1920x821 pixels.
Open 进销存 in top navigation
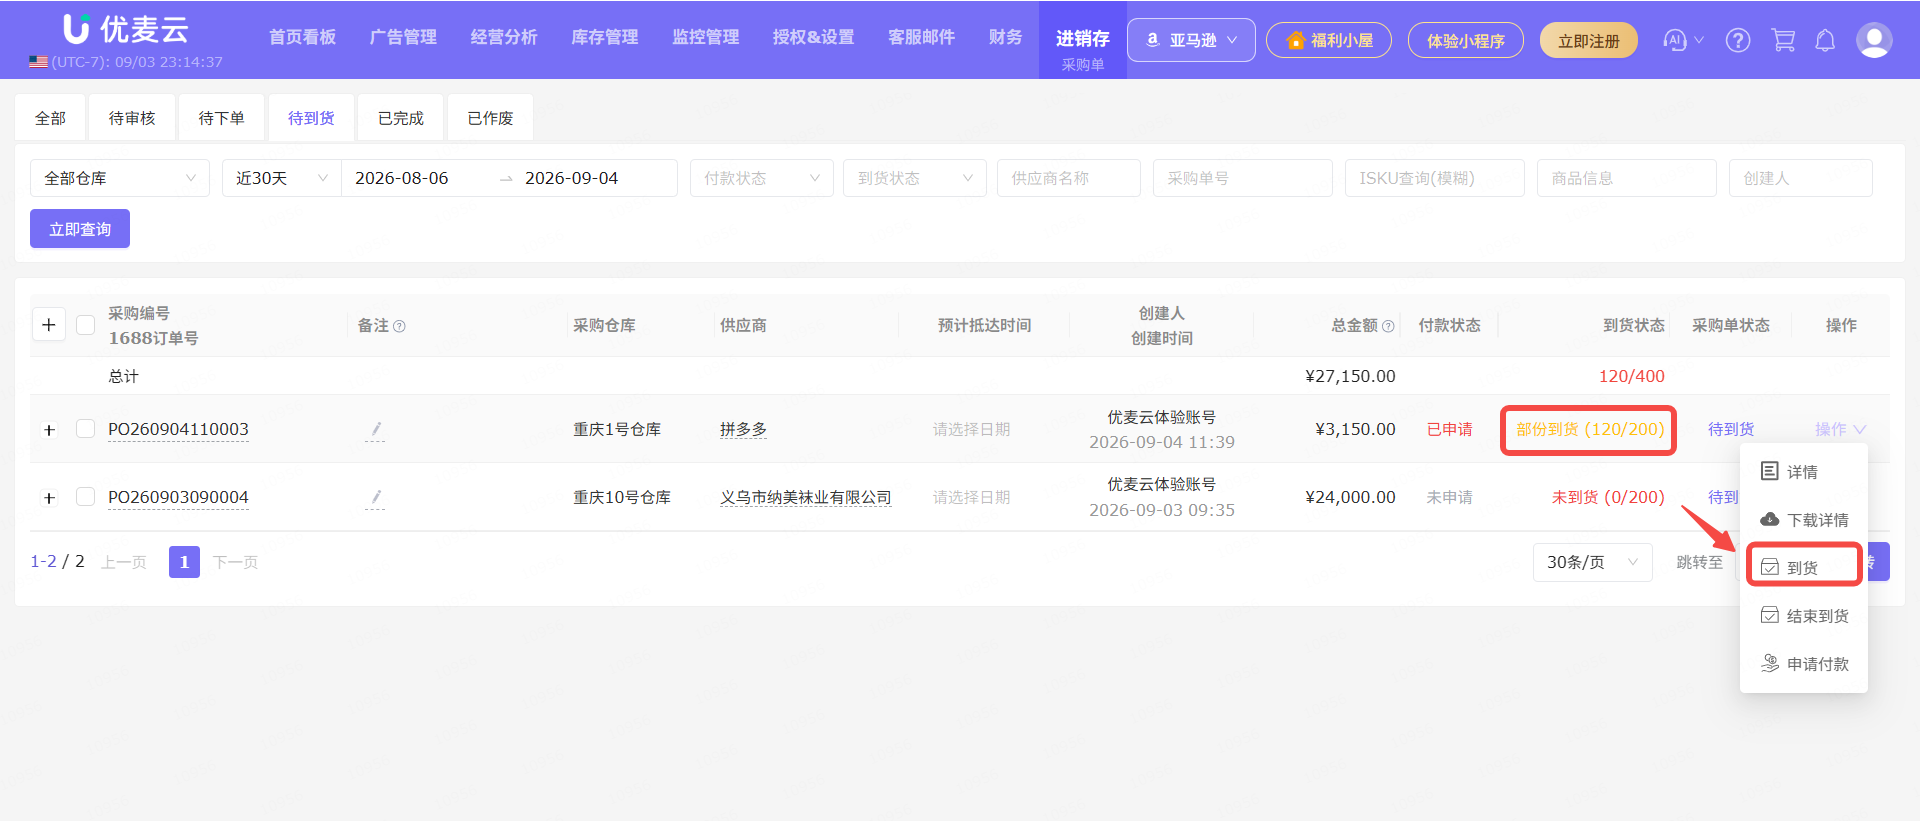click(x=1083, y=39)
